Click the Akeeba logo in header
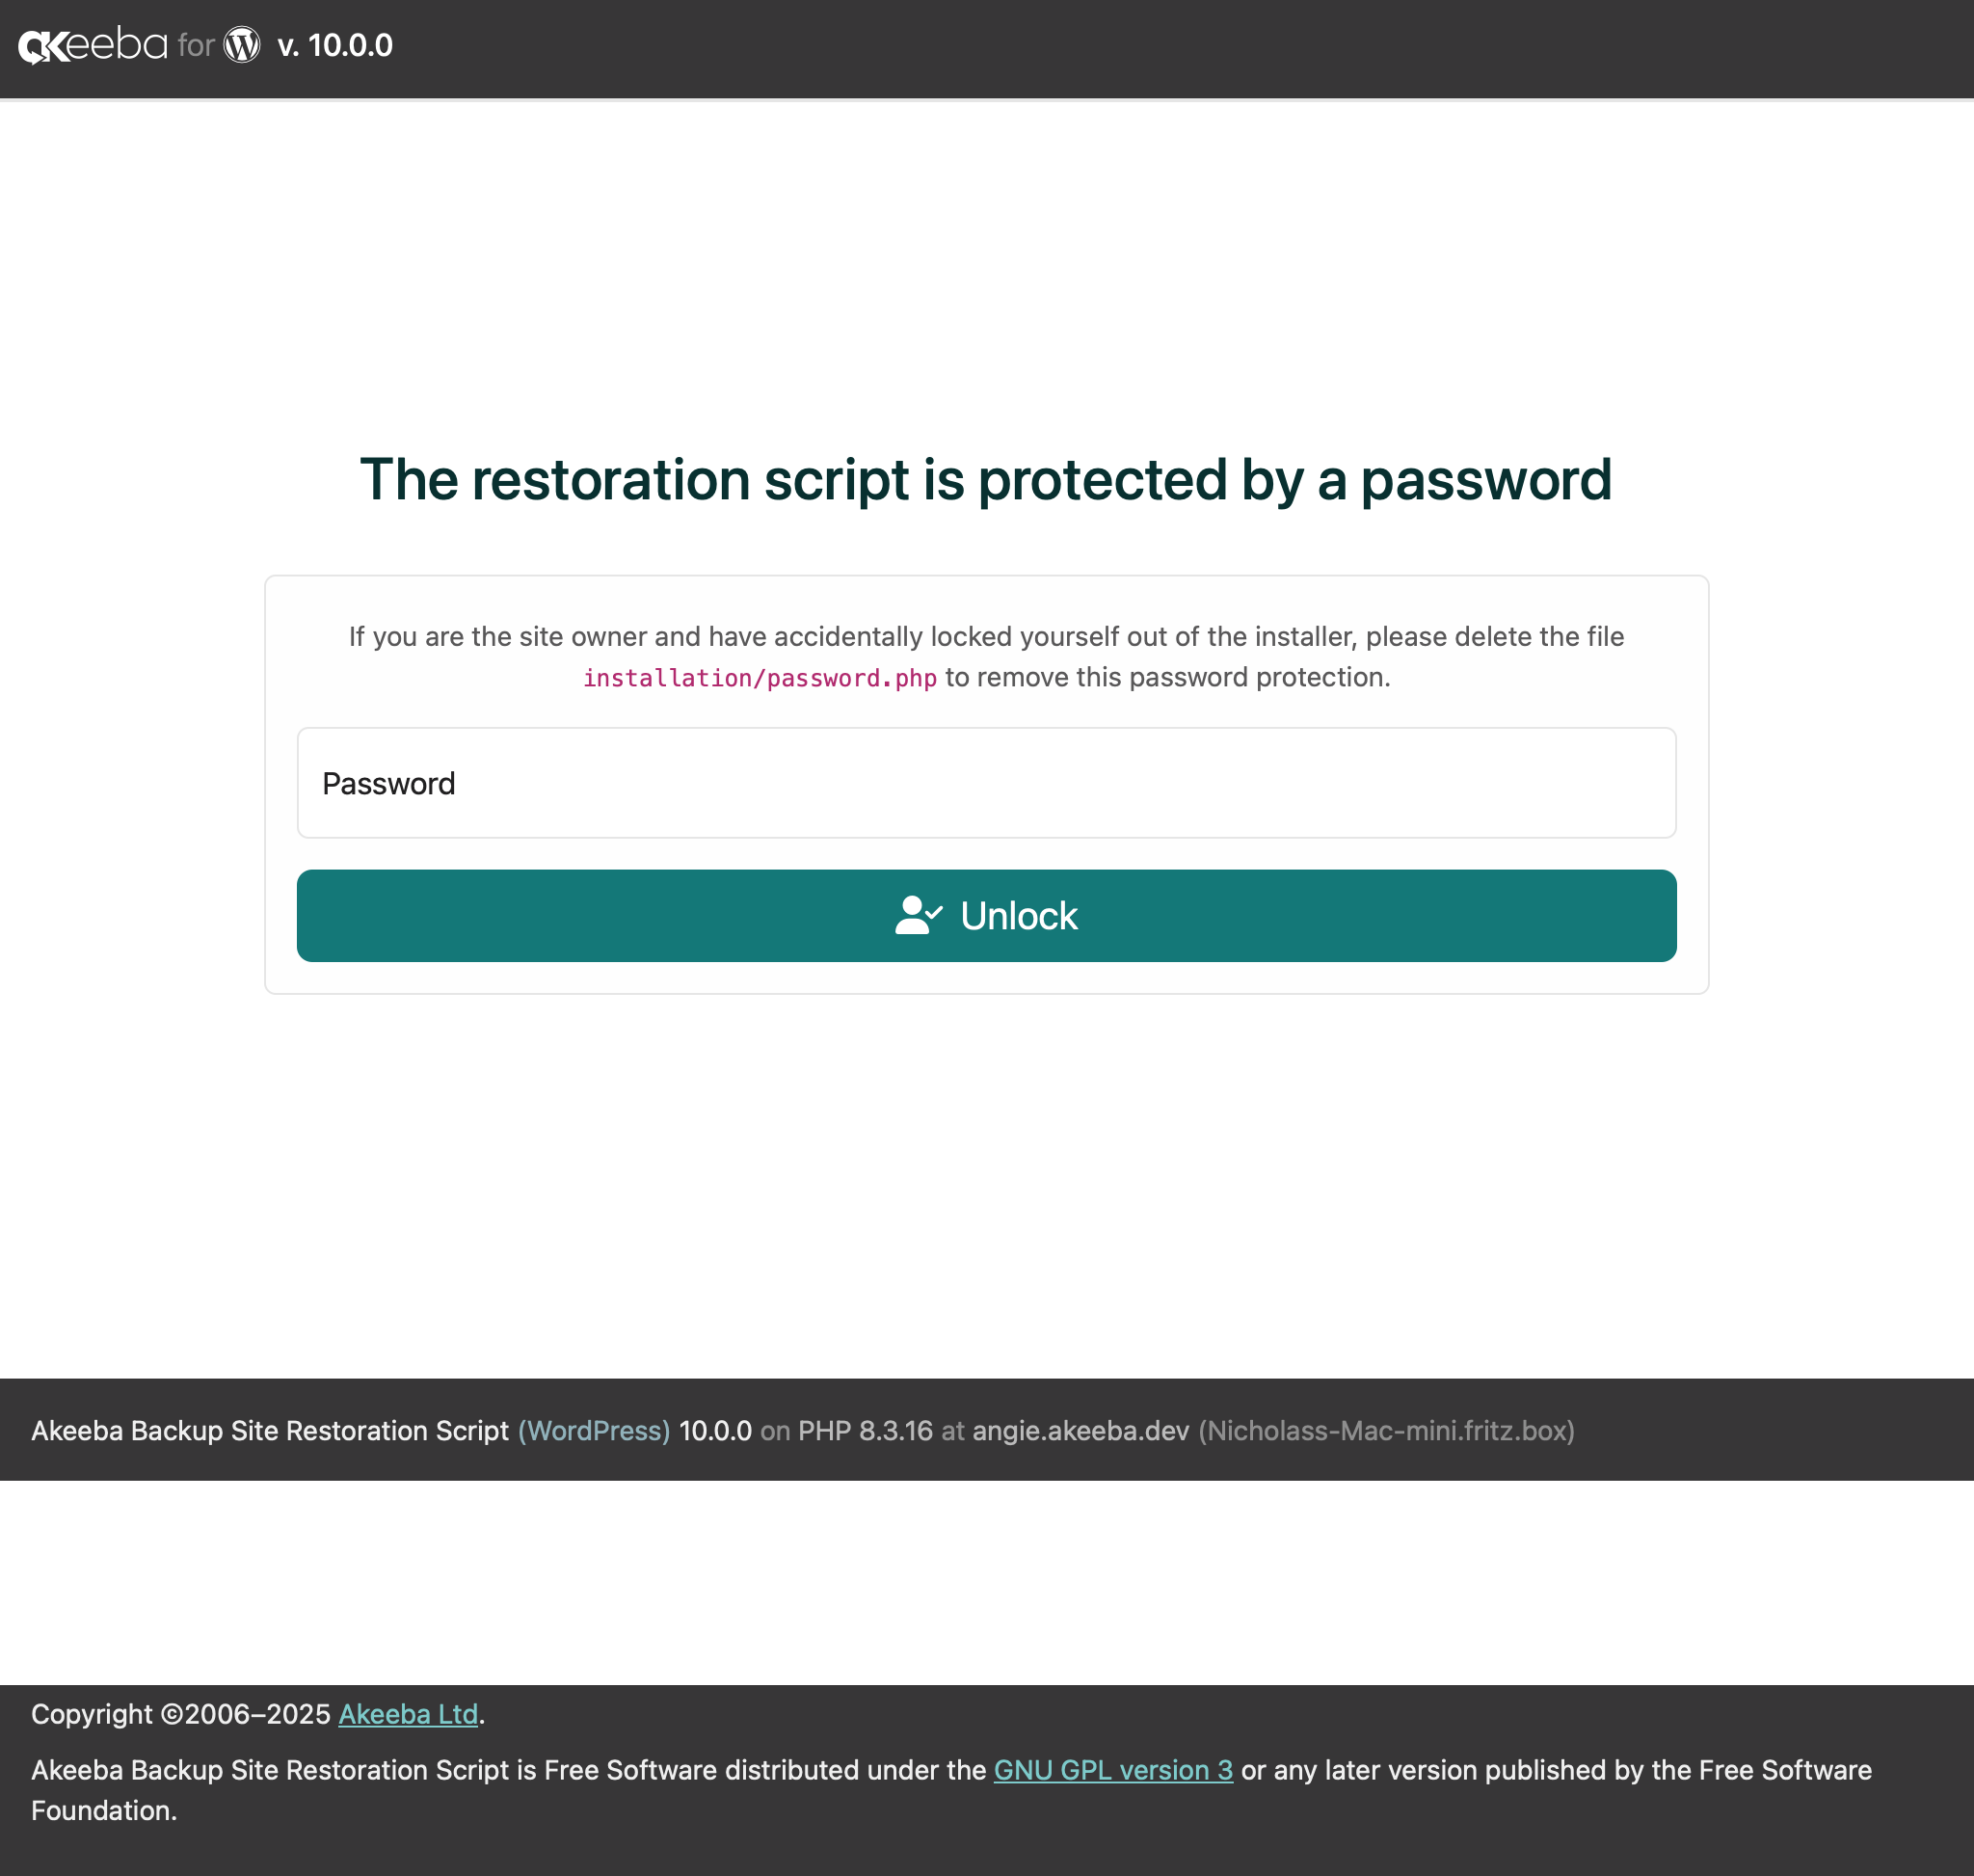 [92, 45]
